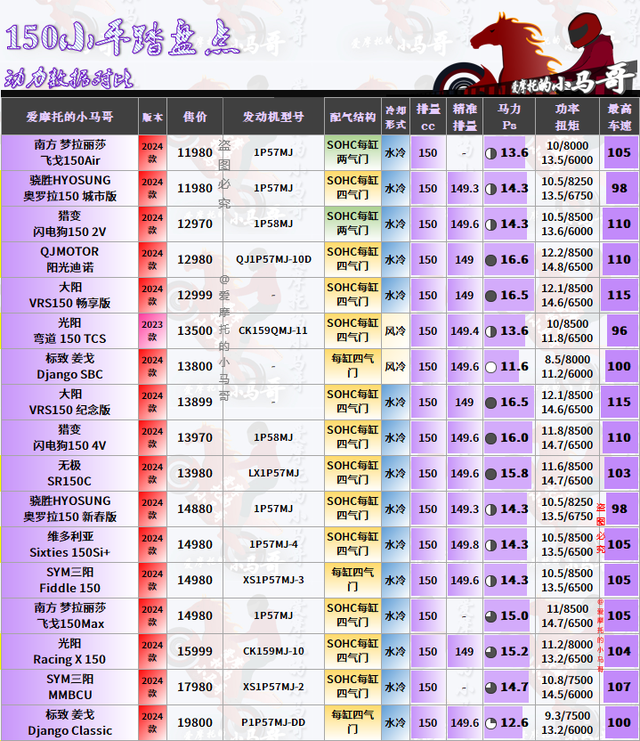Select the 光阳 弯道 150 TCS name cell

click(x=70, y=331)
